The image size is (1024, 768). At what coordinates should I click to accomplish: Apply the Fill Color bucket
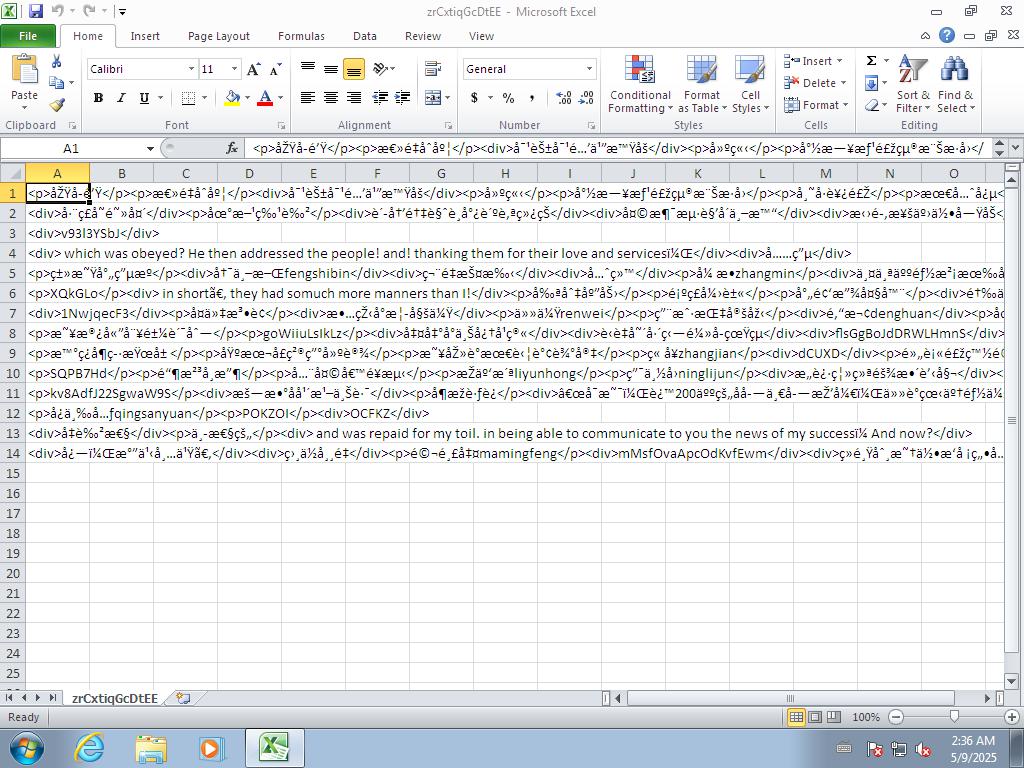click(x=232, y=98)
